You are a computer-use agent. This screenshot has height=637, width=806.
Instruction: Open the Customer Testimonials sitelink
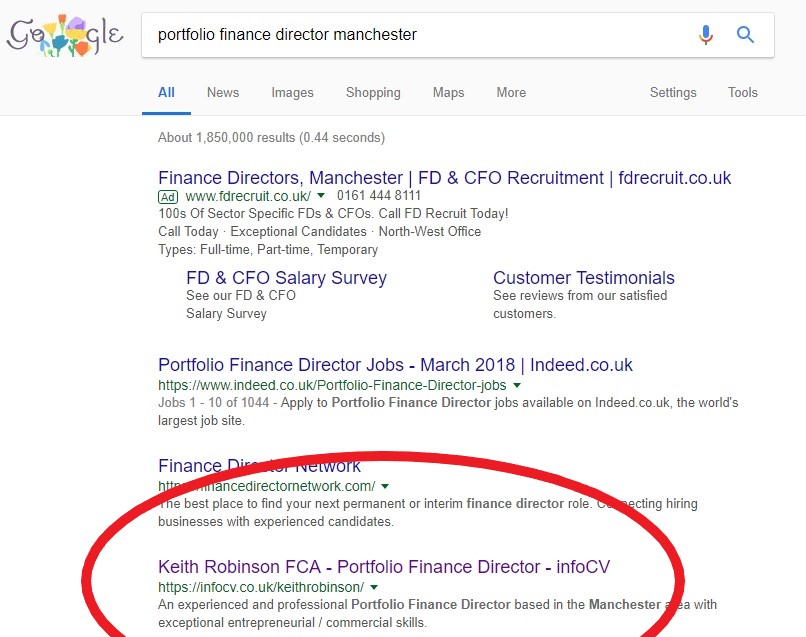point(583,278)
